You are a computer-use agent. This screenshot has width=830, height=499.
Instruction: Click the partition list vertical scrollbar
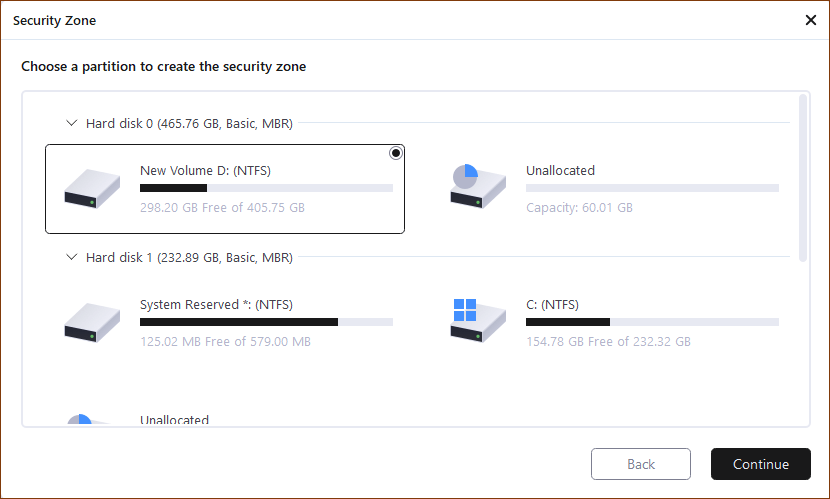coord(803,177)
